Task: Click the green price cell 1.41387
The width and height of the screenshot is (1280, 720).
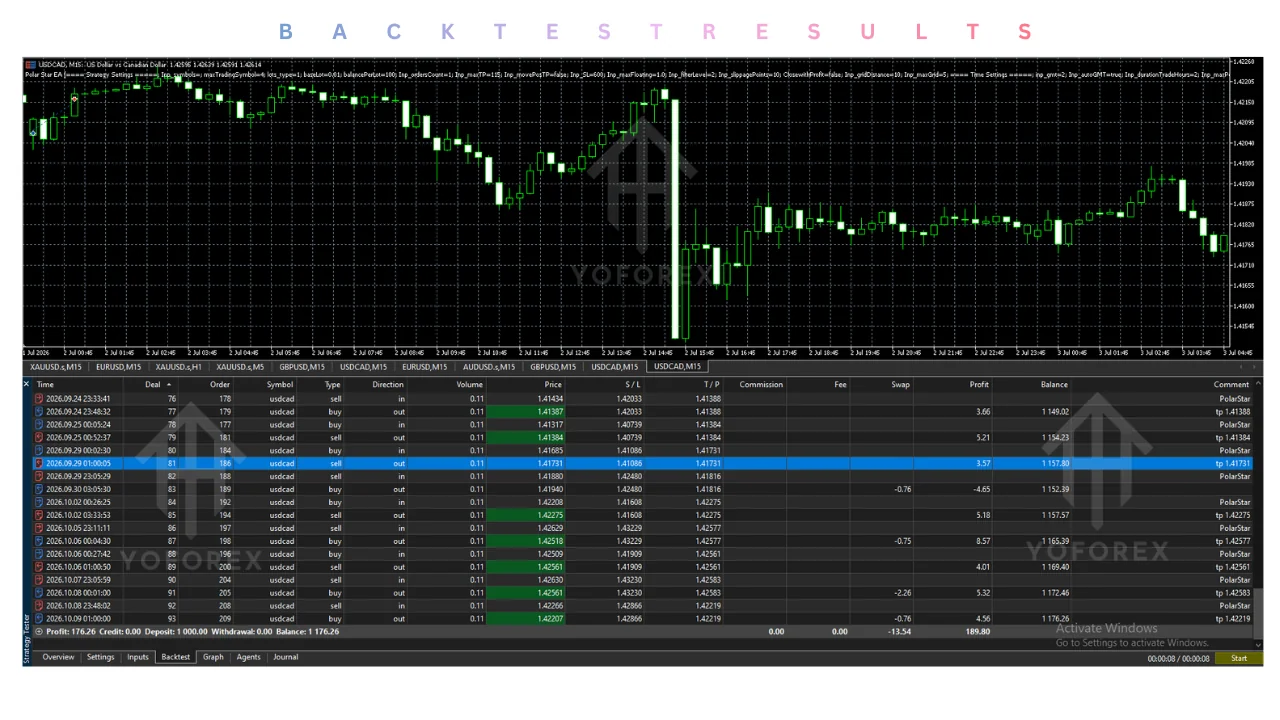Action: coord(526,412)
